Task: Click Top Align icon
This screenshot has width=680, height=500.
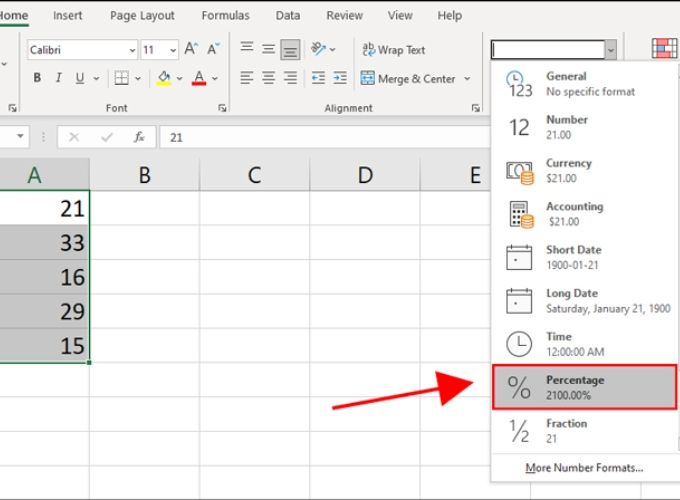Action: click(247, 49)
